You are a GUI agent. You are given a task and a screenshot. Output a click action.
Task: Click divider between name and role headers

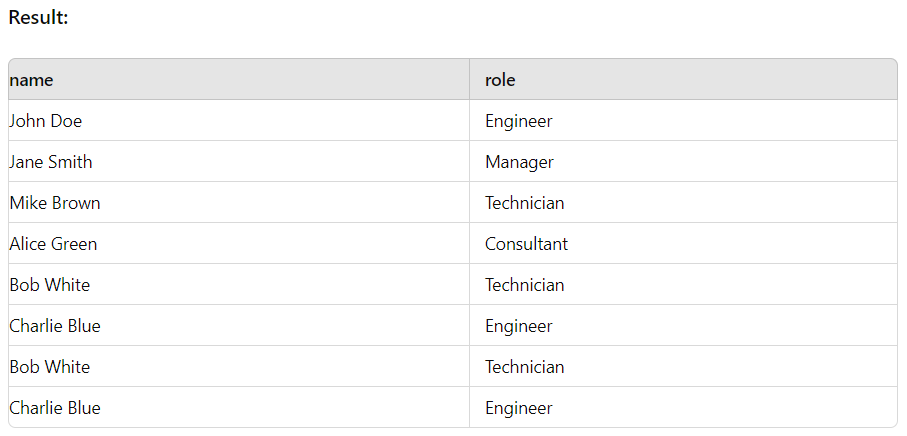pyautogui.click(x=469, y=79)
